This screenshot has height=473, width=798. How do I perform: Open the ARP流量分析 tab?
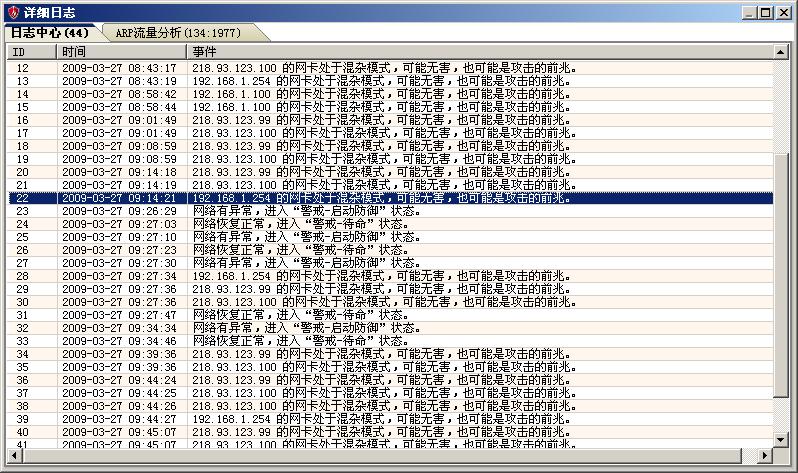pos(177,32)
